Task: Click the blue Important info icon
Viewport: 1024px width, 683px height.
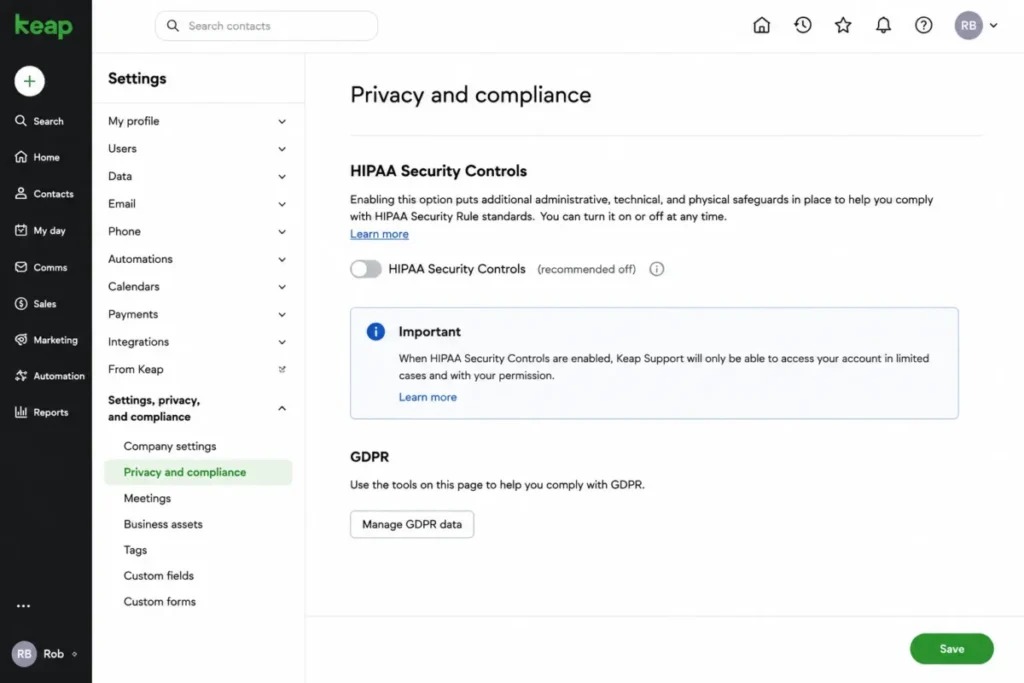Action: (x=376, y=332)
